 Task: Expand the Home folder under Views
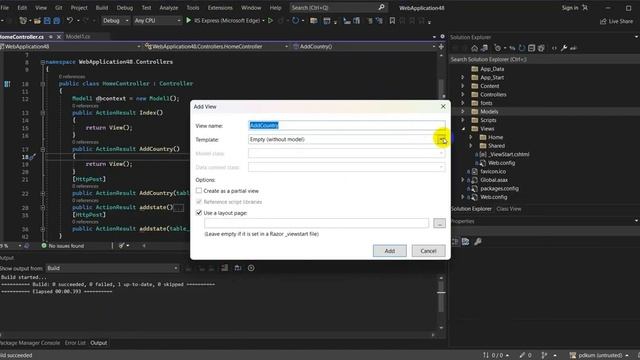pos(471,137)
